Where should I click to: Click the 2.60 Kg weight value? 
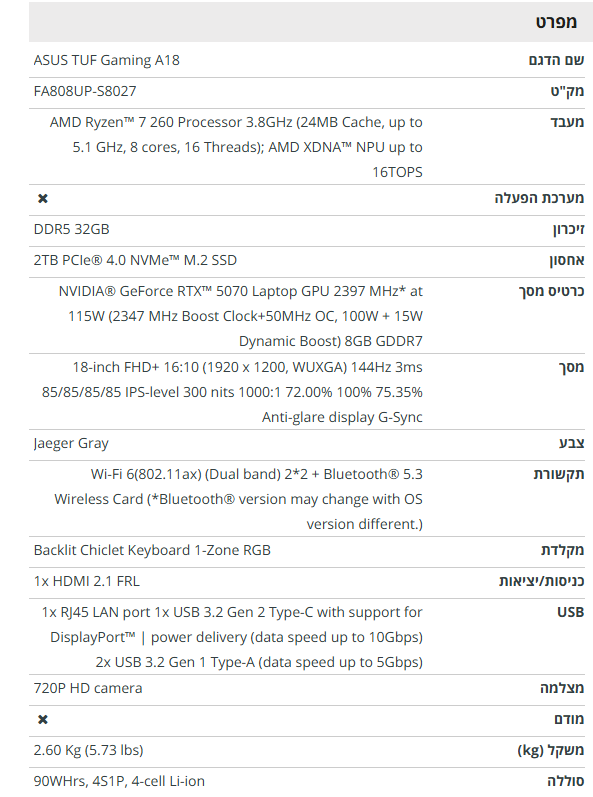click(88, 751)
